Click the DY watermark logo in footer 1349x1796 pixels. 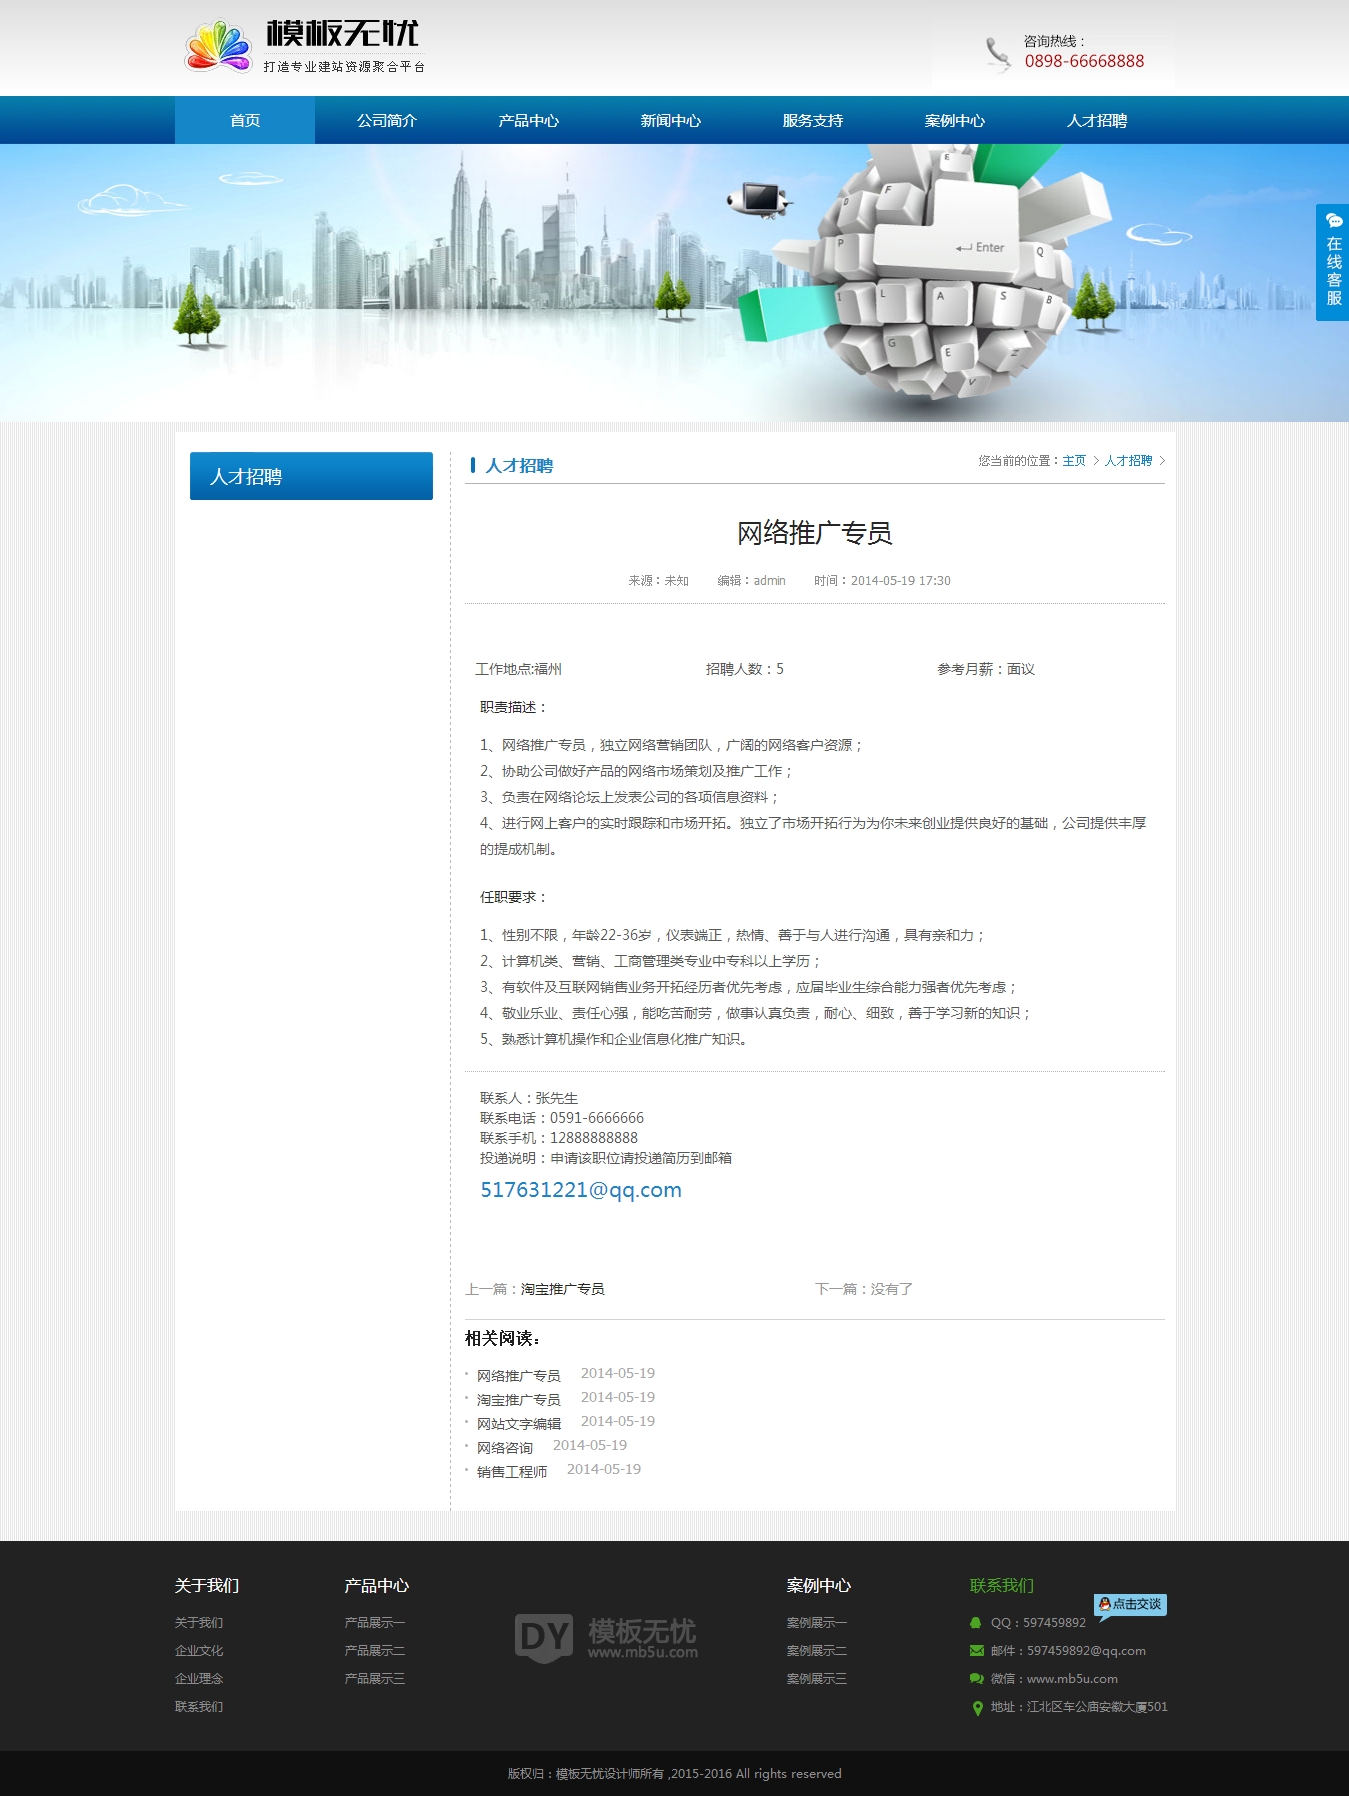pyautogui.click(x=544, y=1637)
